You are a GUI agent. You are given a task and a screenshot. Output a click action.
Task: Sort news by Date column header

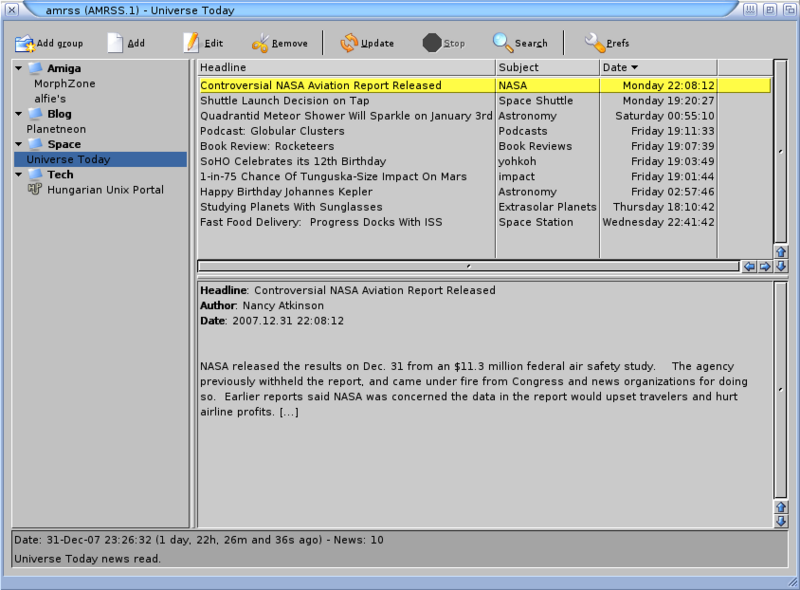tap(657, 67)
